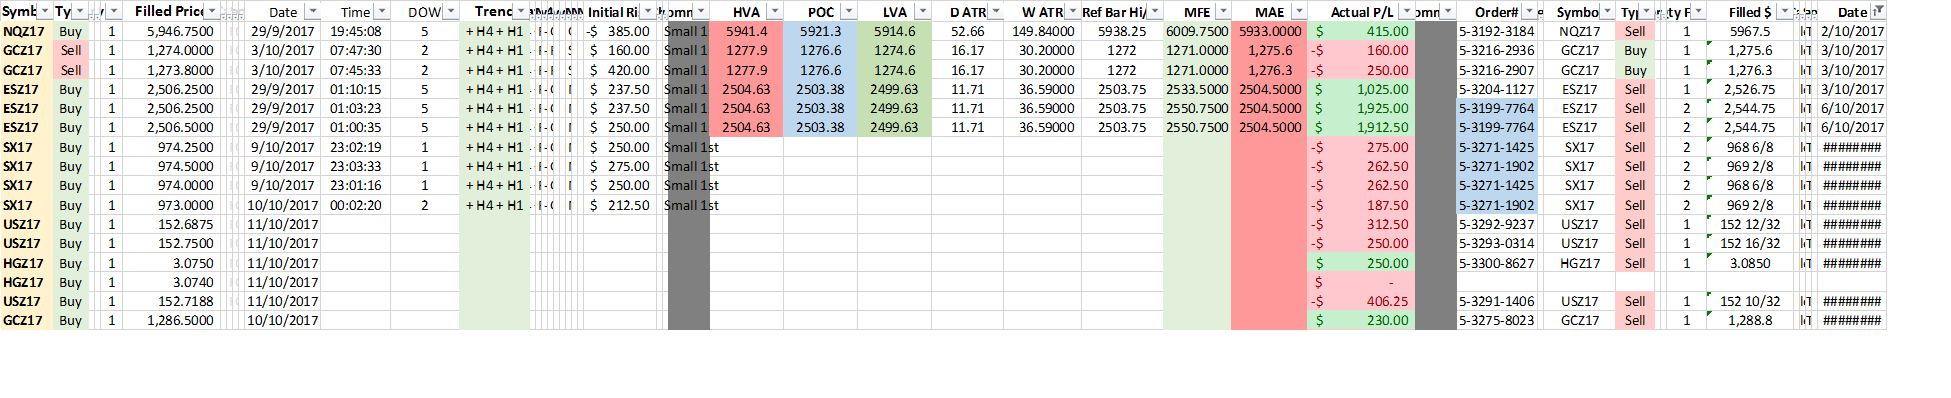Select the P/L cell 230.00
The width and height of the screenshot is (1951, 398).
point(1361,320)
